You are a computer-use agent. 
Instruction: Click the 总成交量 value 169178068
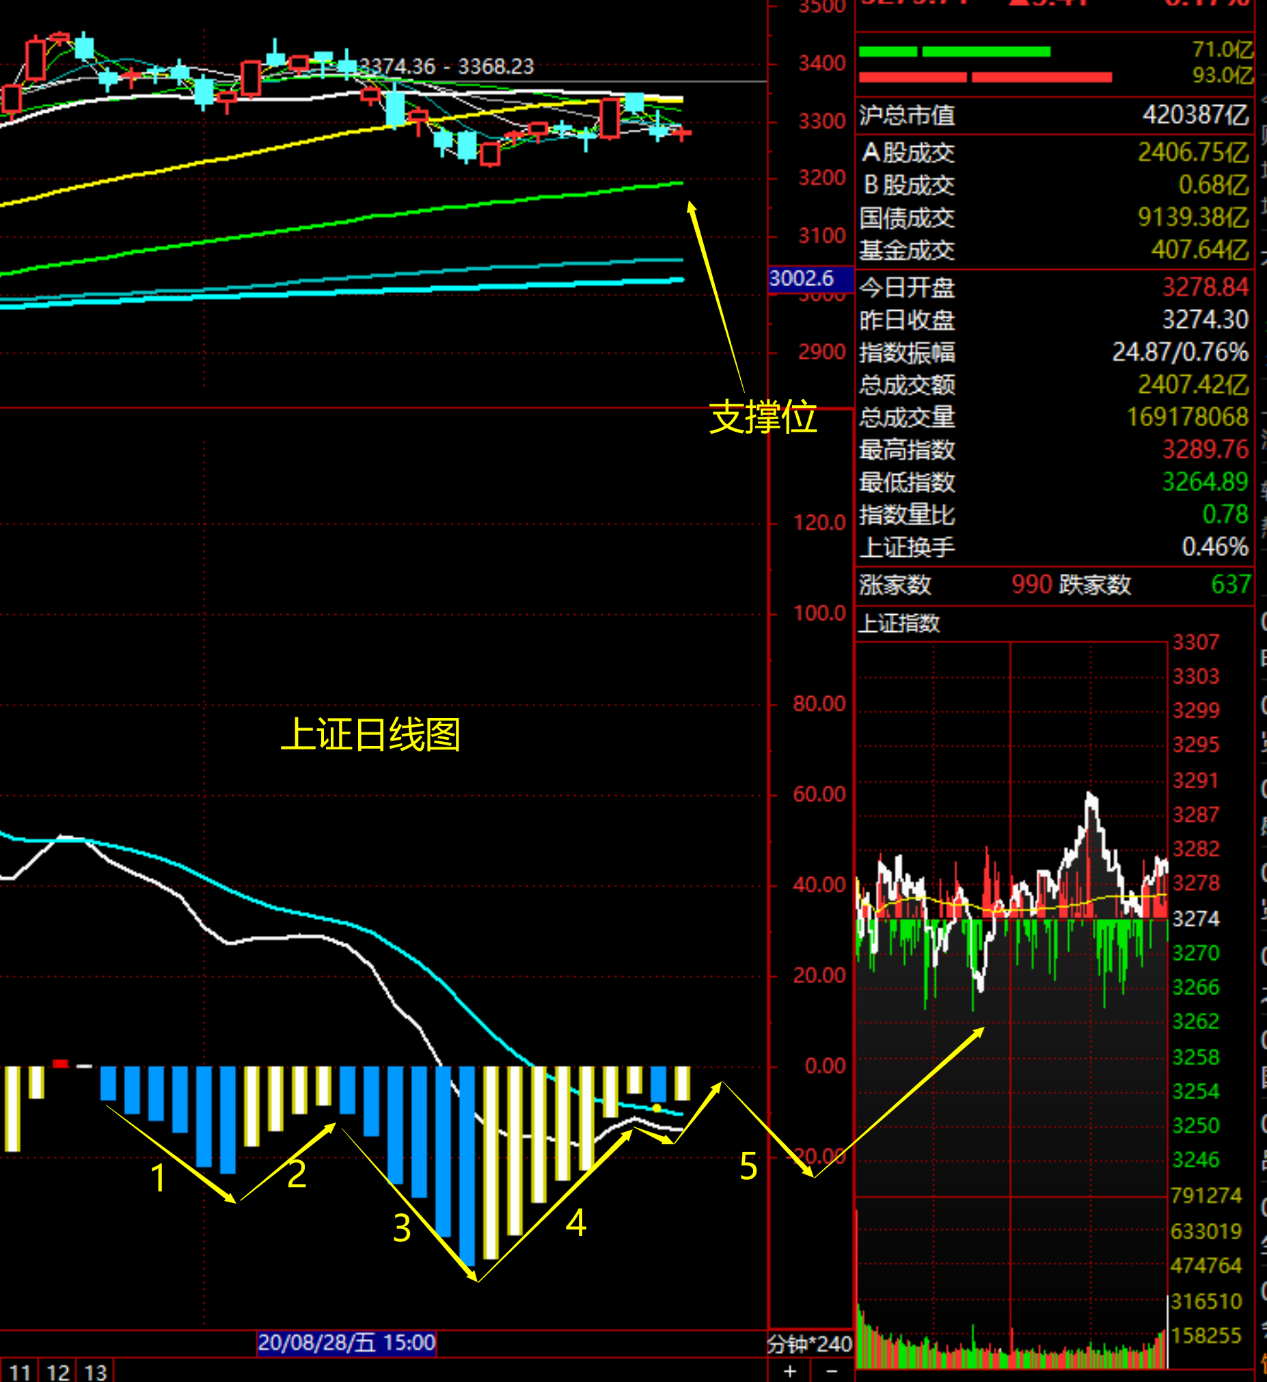click(1188, 417)
